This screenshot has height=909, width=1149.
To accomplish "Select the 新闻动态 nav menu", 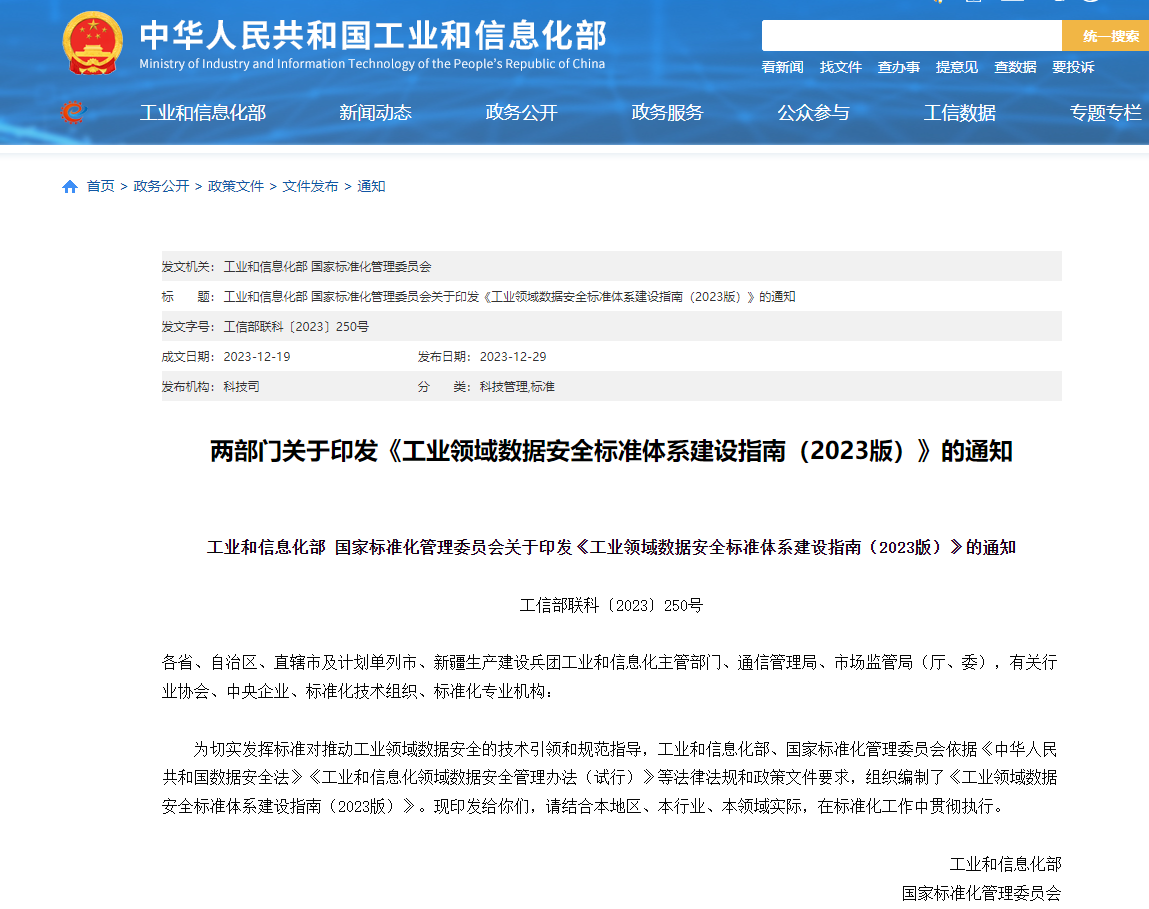I will [x=375, y=113].
